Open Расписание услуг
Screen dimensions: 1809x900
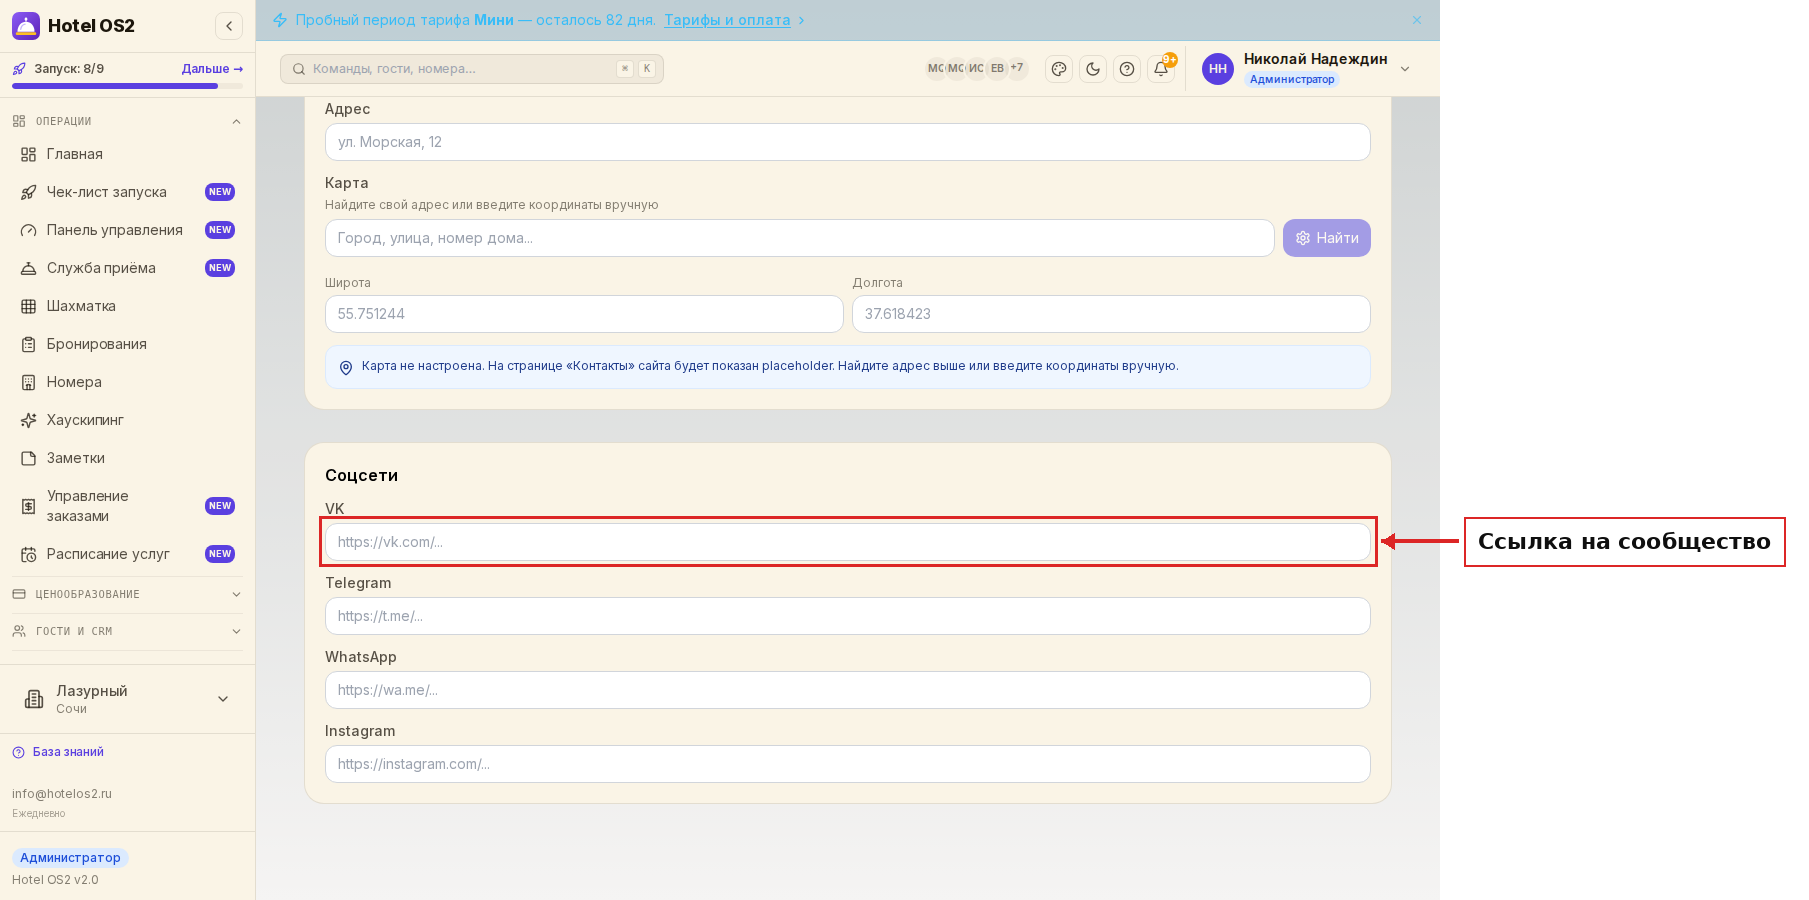[x=127, y=554]
